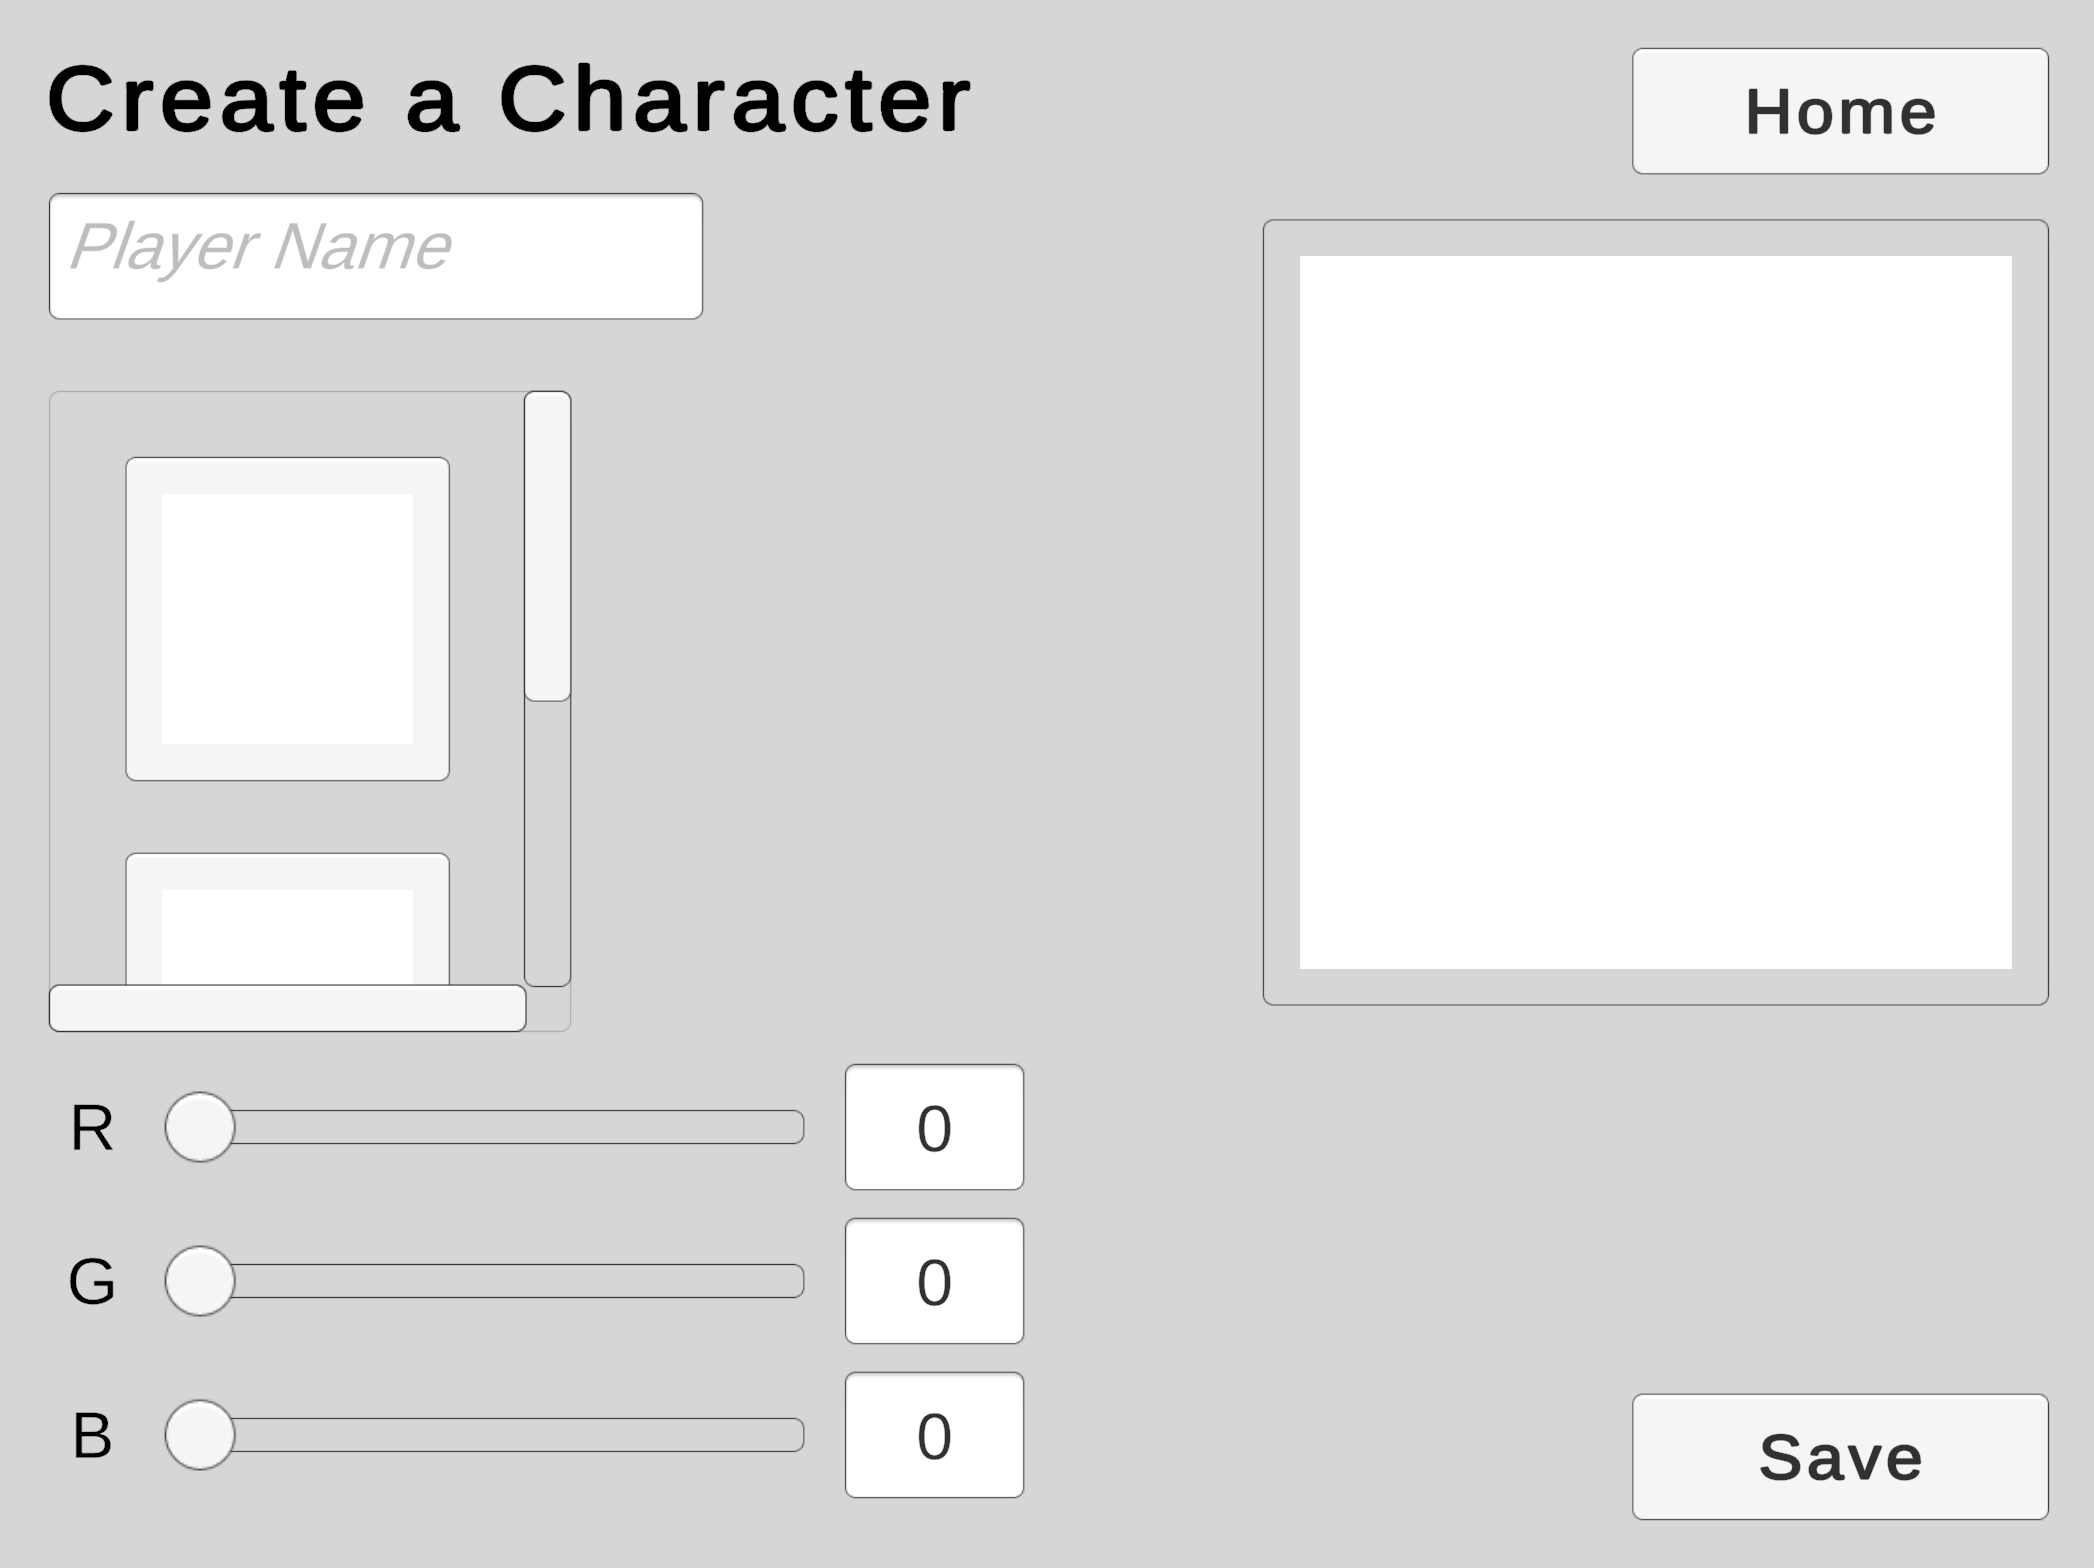Click the G slider handle

click(200, 1281)
